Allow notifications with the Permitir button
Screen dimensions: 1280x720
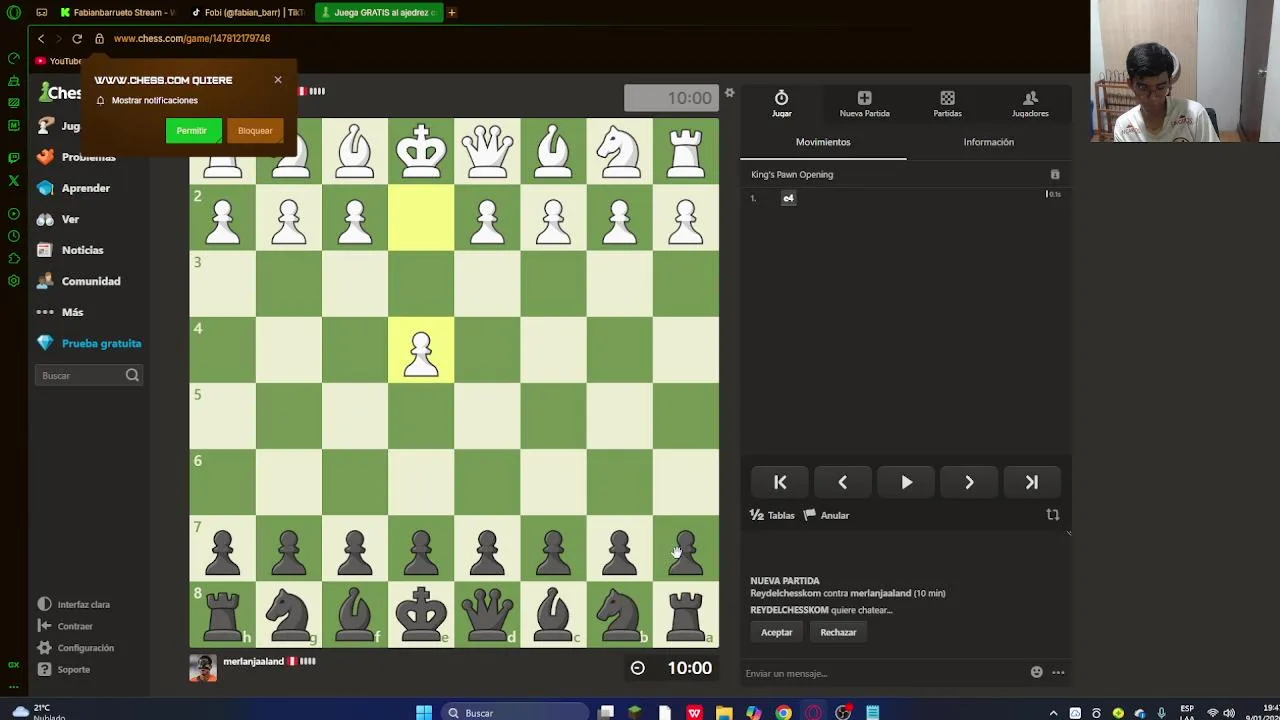pyautogui.click(x=192, y=131)
